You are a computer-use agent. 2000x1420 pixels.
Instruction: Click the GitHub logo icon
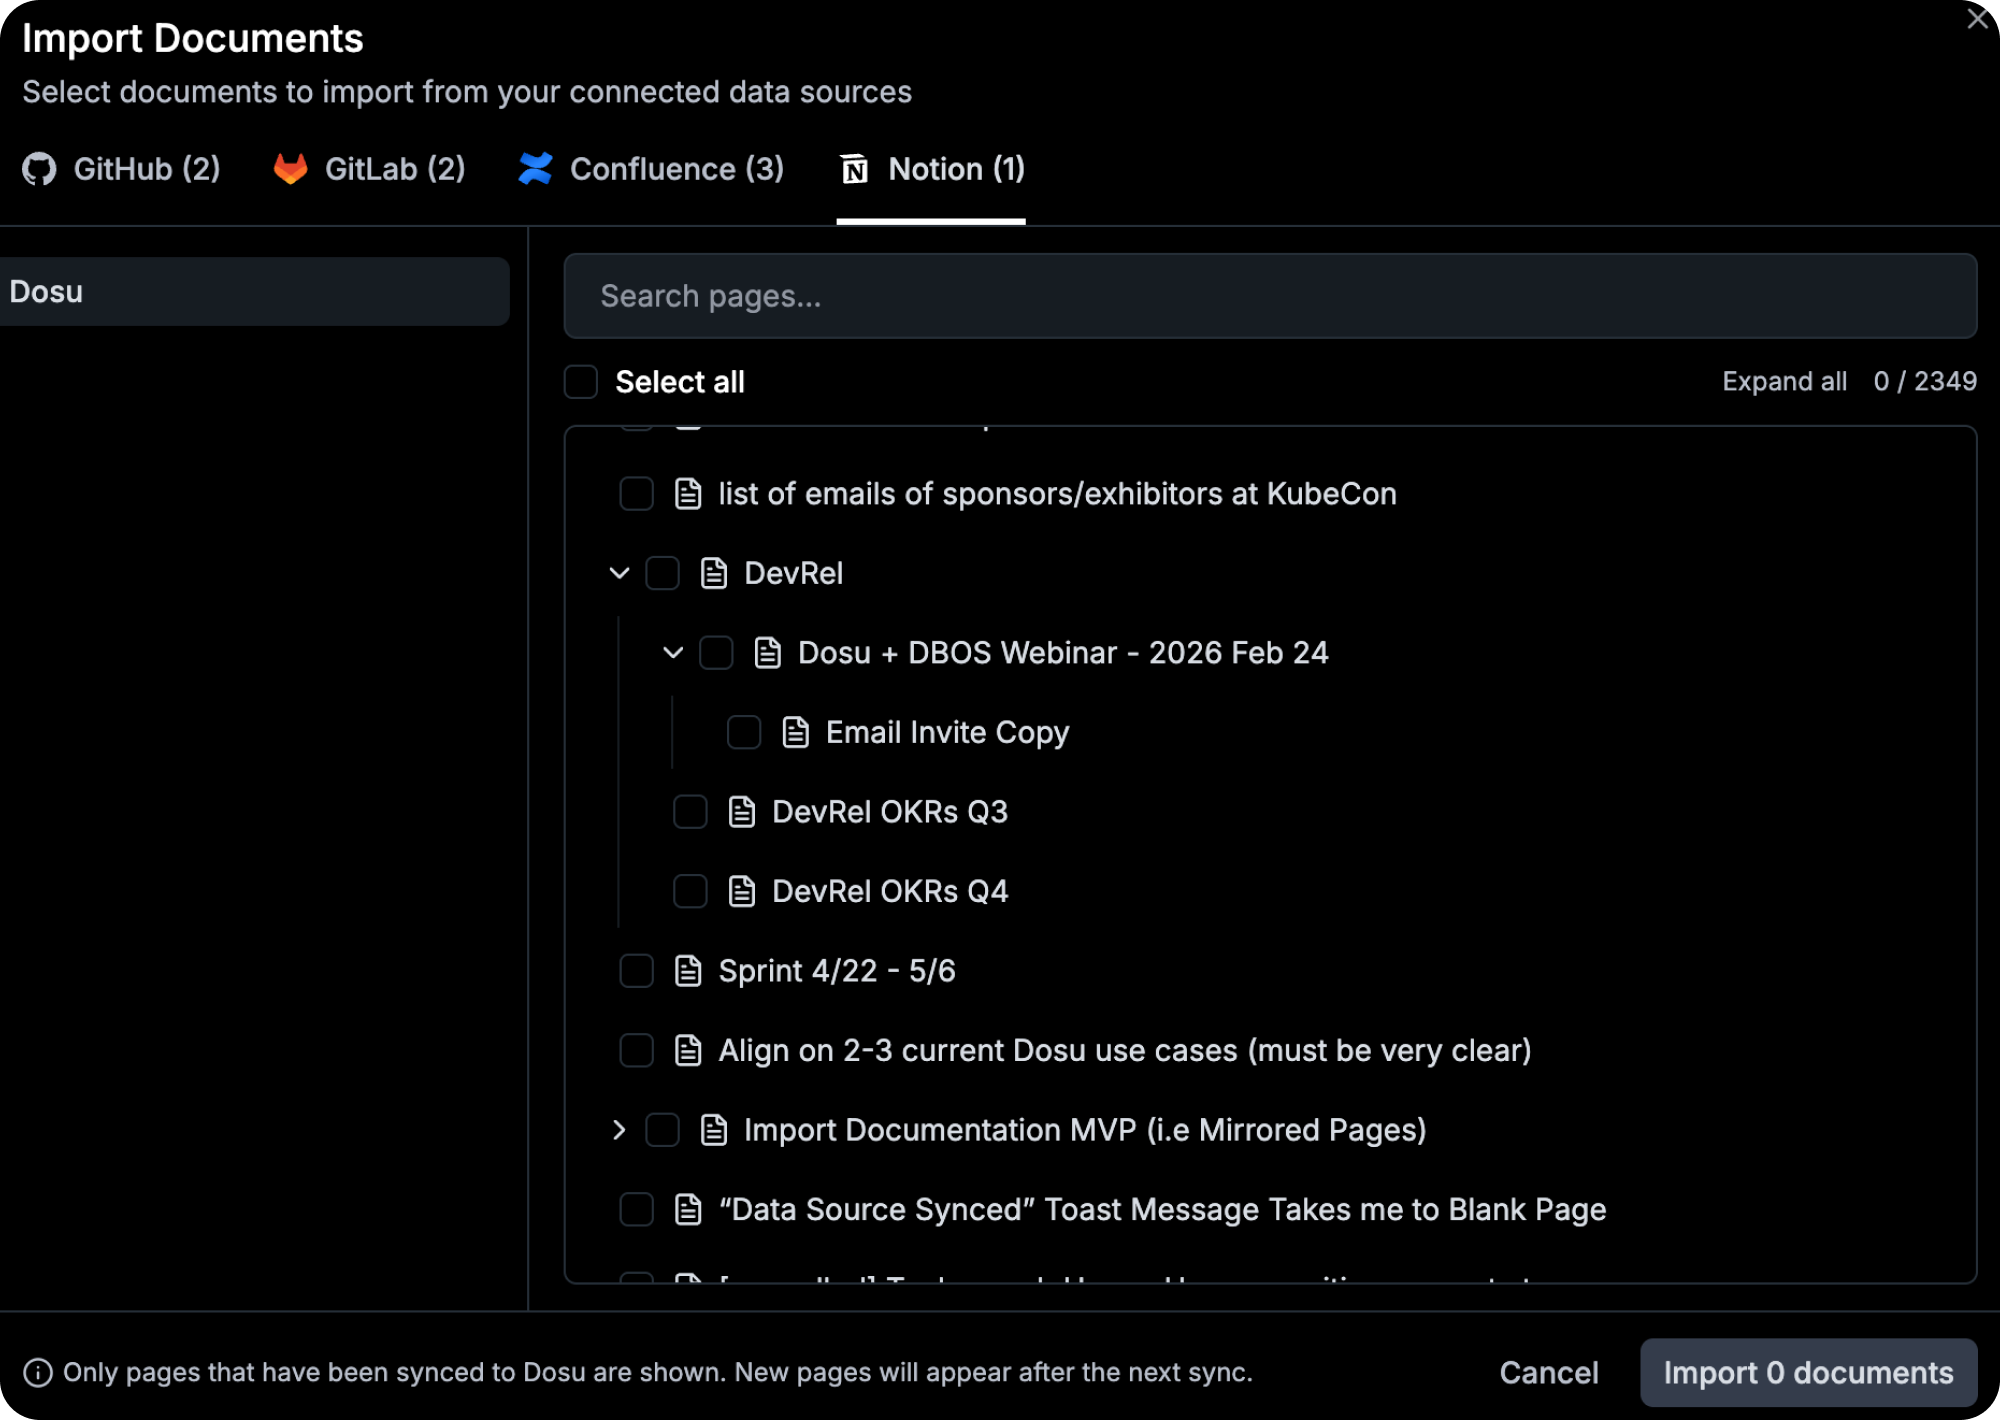[x=40, y=169]
